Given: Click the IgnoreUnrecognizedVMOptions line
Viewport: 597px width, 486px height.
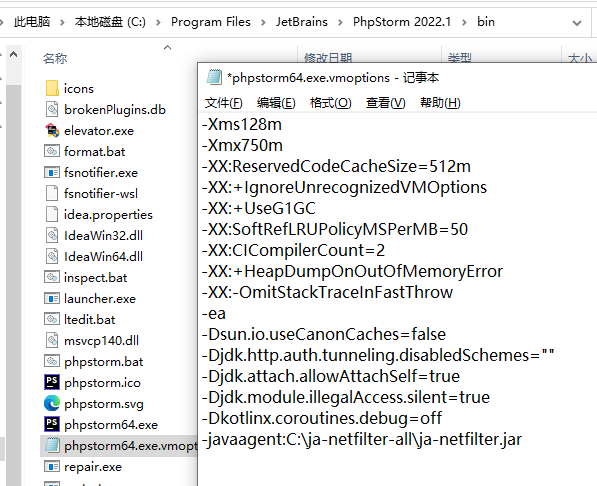Looking at the screenshot, I should 344,187.
